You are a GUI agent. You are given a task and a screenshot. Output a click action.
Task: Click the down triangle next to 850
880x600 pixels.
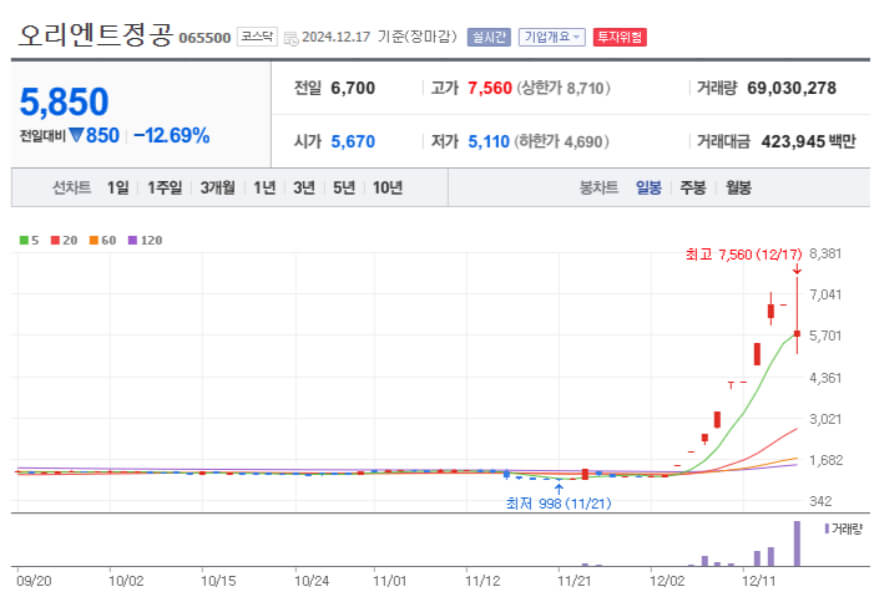[x=76, y=135]
